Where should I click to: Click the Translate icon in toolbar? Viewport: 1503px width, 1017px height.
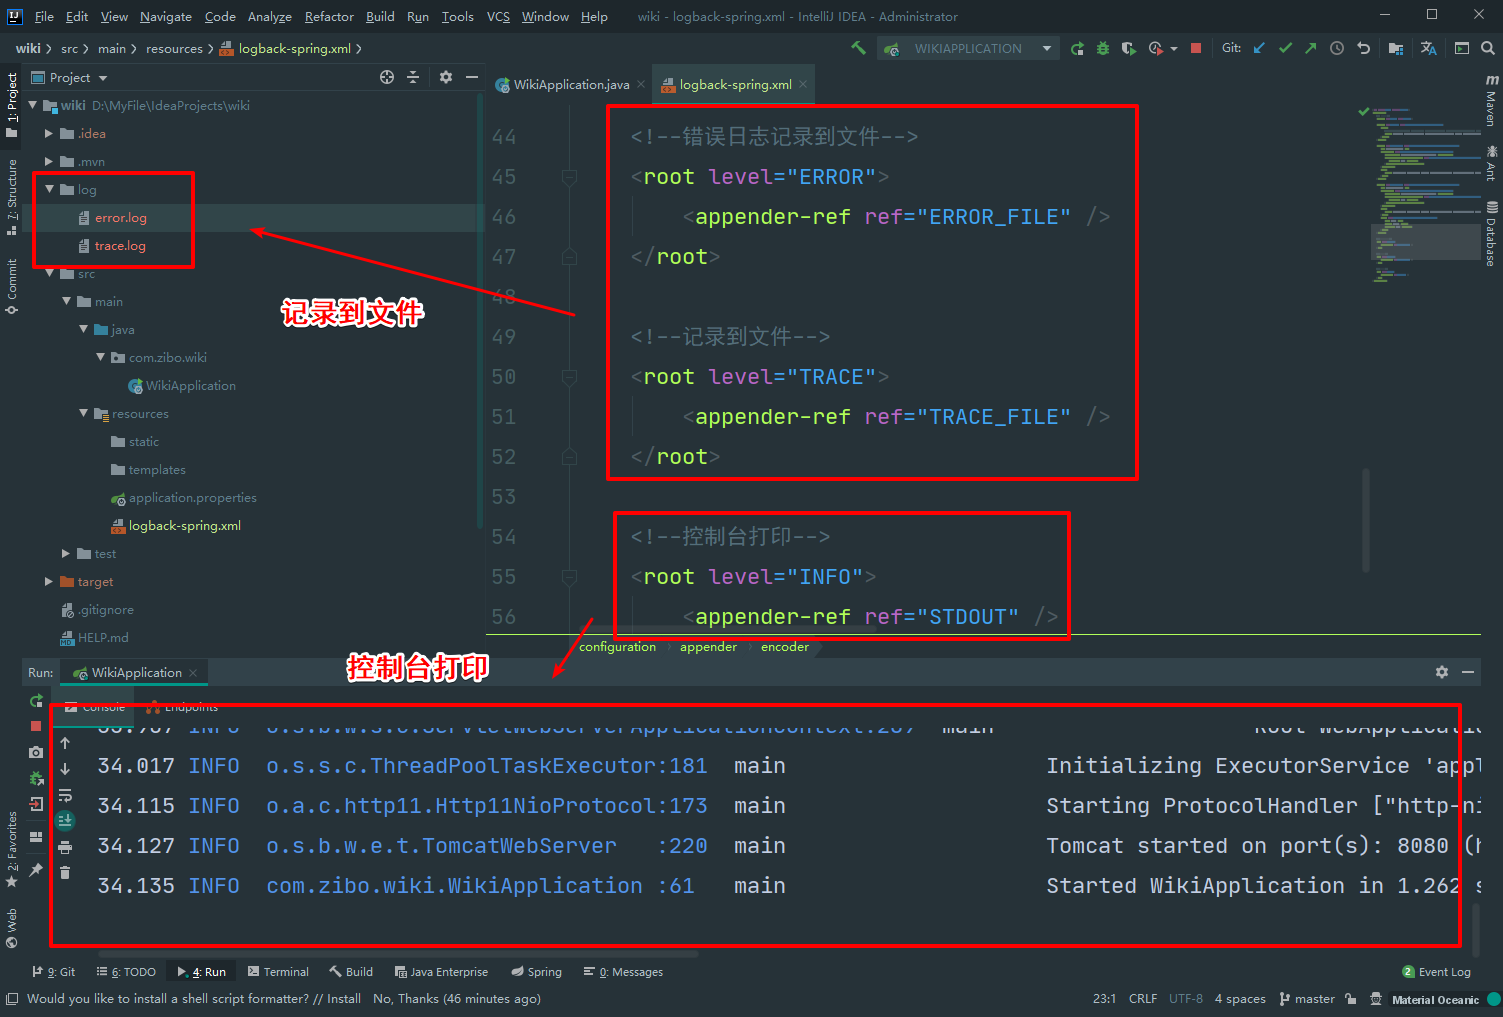point(1429,48)
